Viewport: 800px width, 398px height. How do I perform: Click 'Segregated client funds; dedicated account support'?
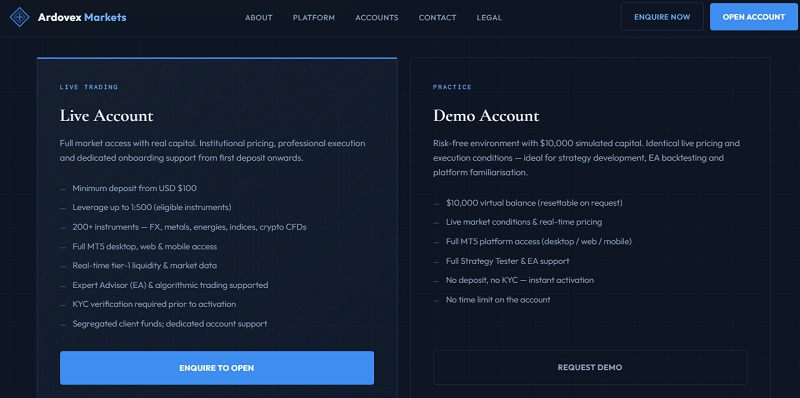(x=169, y=324)
